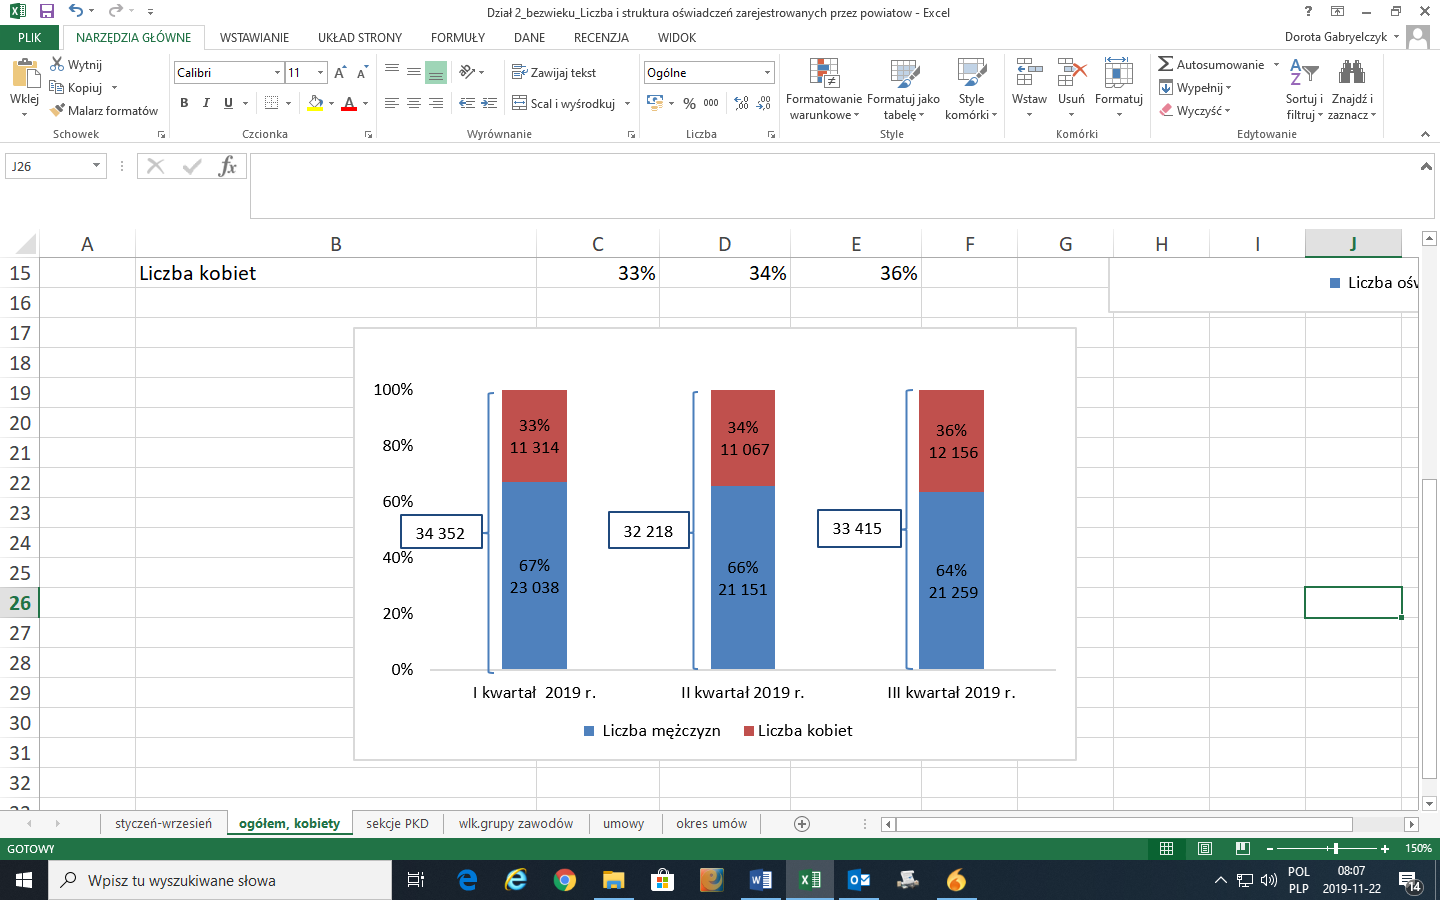This screenshot has width=1440, height=900.
Task: Open Formatuj cells menu
Action: tap(1118, 90)
